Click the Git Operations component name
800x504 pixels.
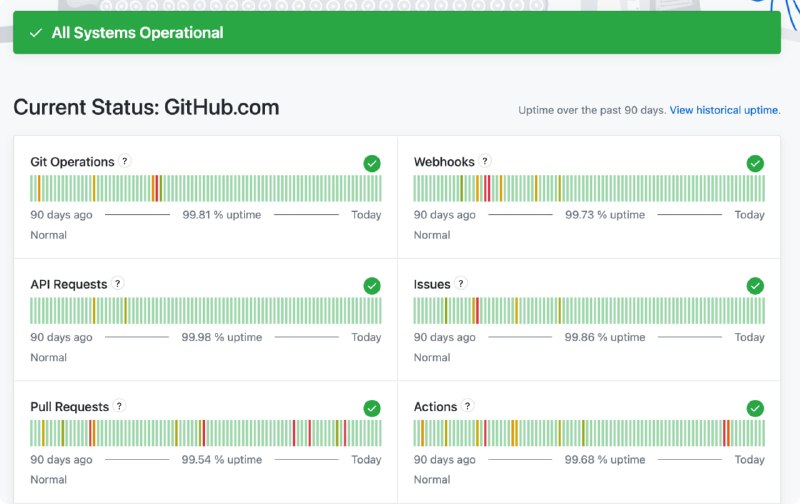pos(72,162)
